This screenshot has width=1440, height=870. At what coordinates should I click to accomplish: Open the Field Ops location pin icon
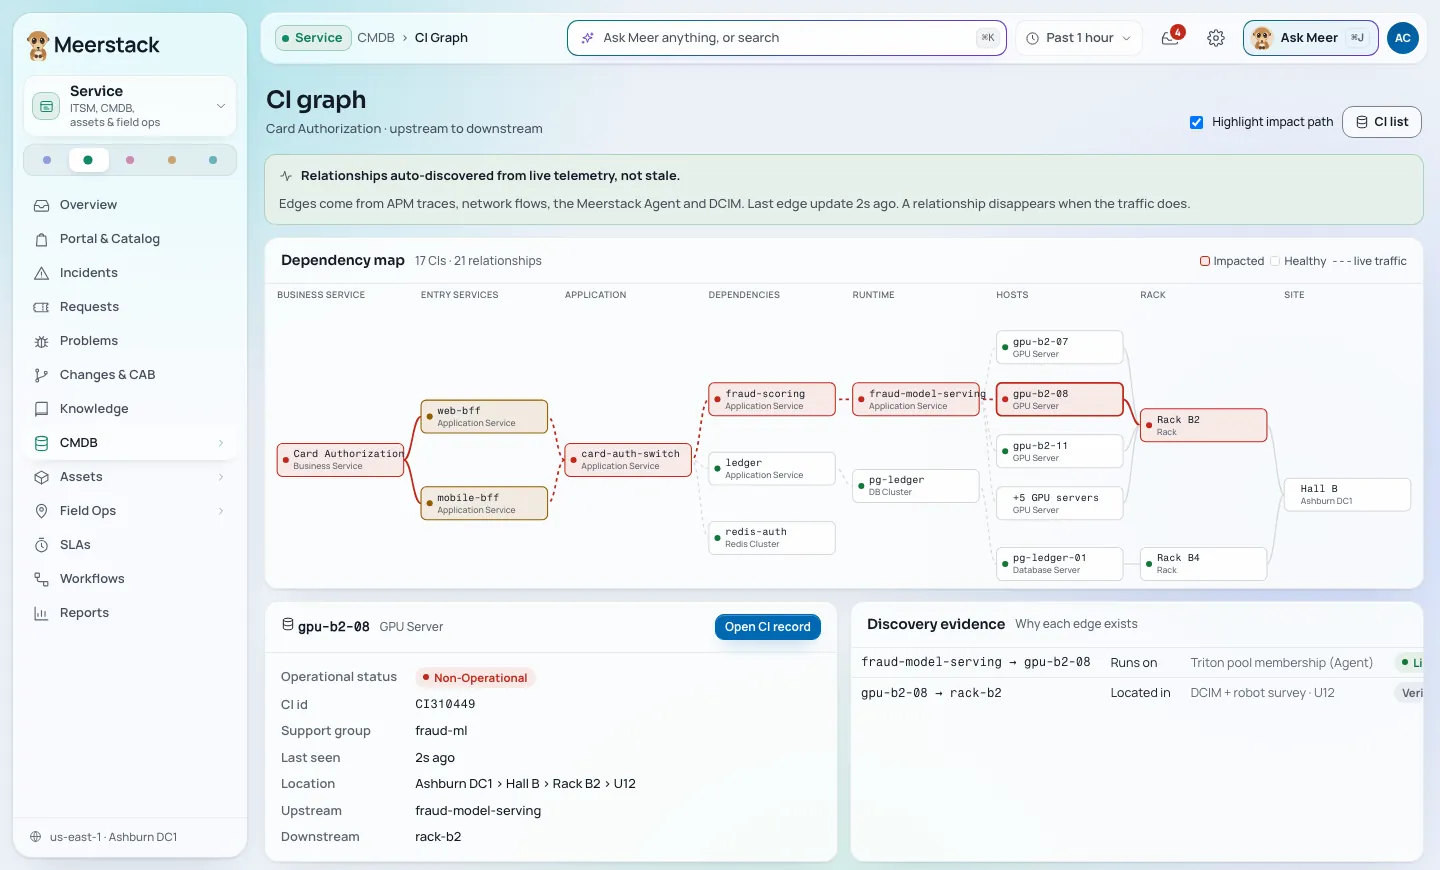point(41,511)
